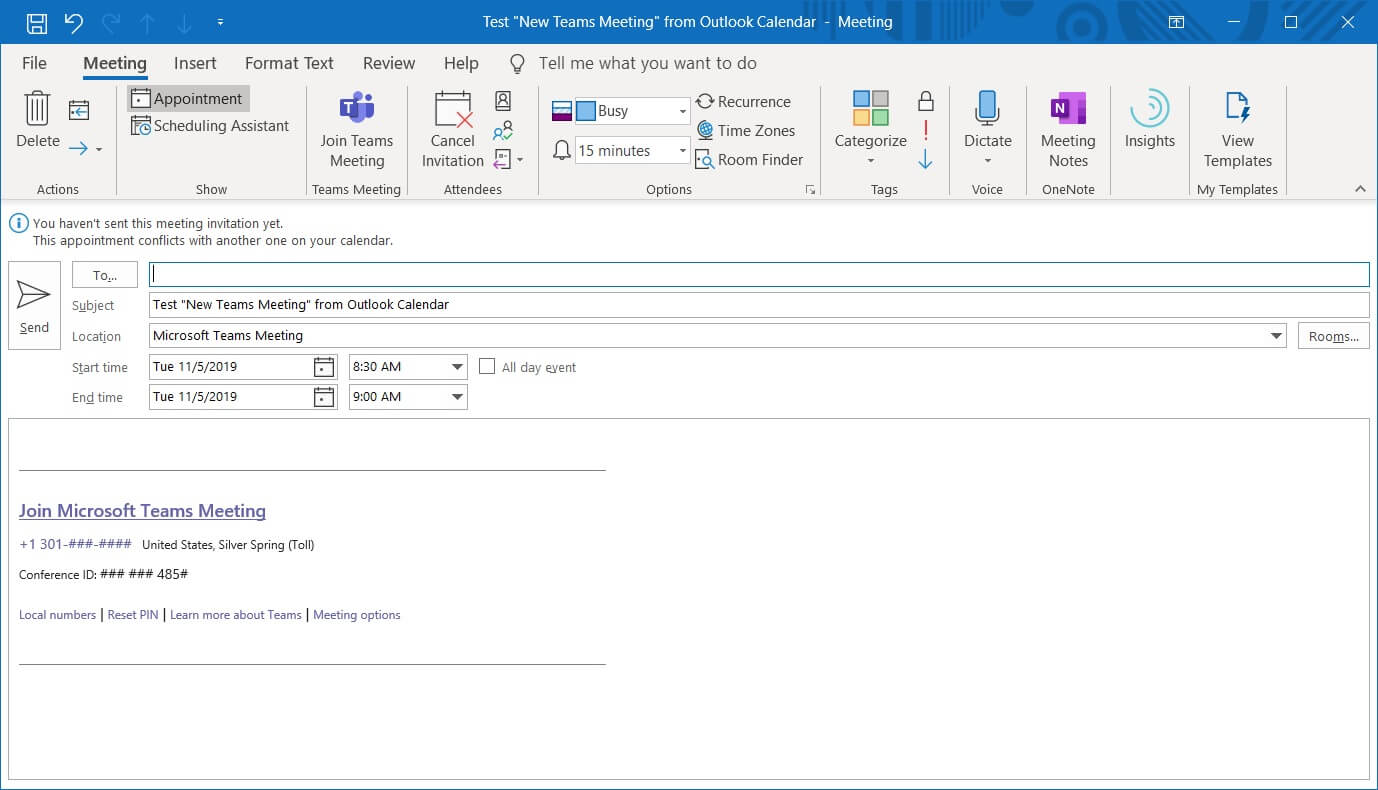Send the meeting invitation
The height and width of the screenshot is (790, 1378).
[34, 305]
